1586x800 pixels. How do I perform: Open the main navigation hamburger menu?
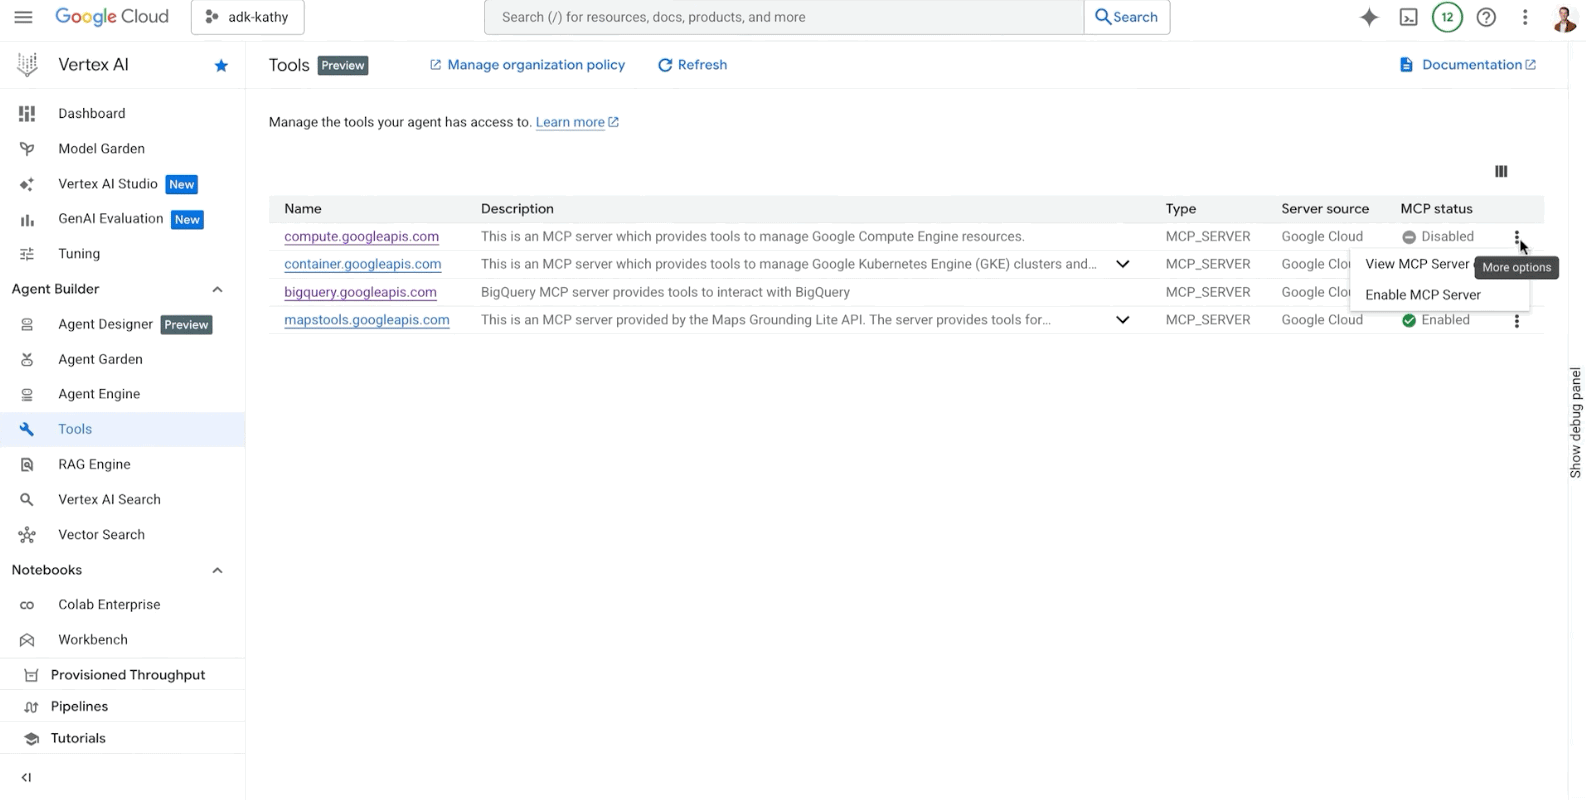(23, 17)
